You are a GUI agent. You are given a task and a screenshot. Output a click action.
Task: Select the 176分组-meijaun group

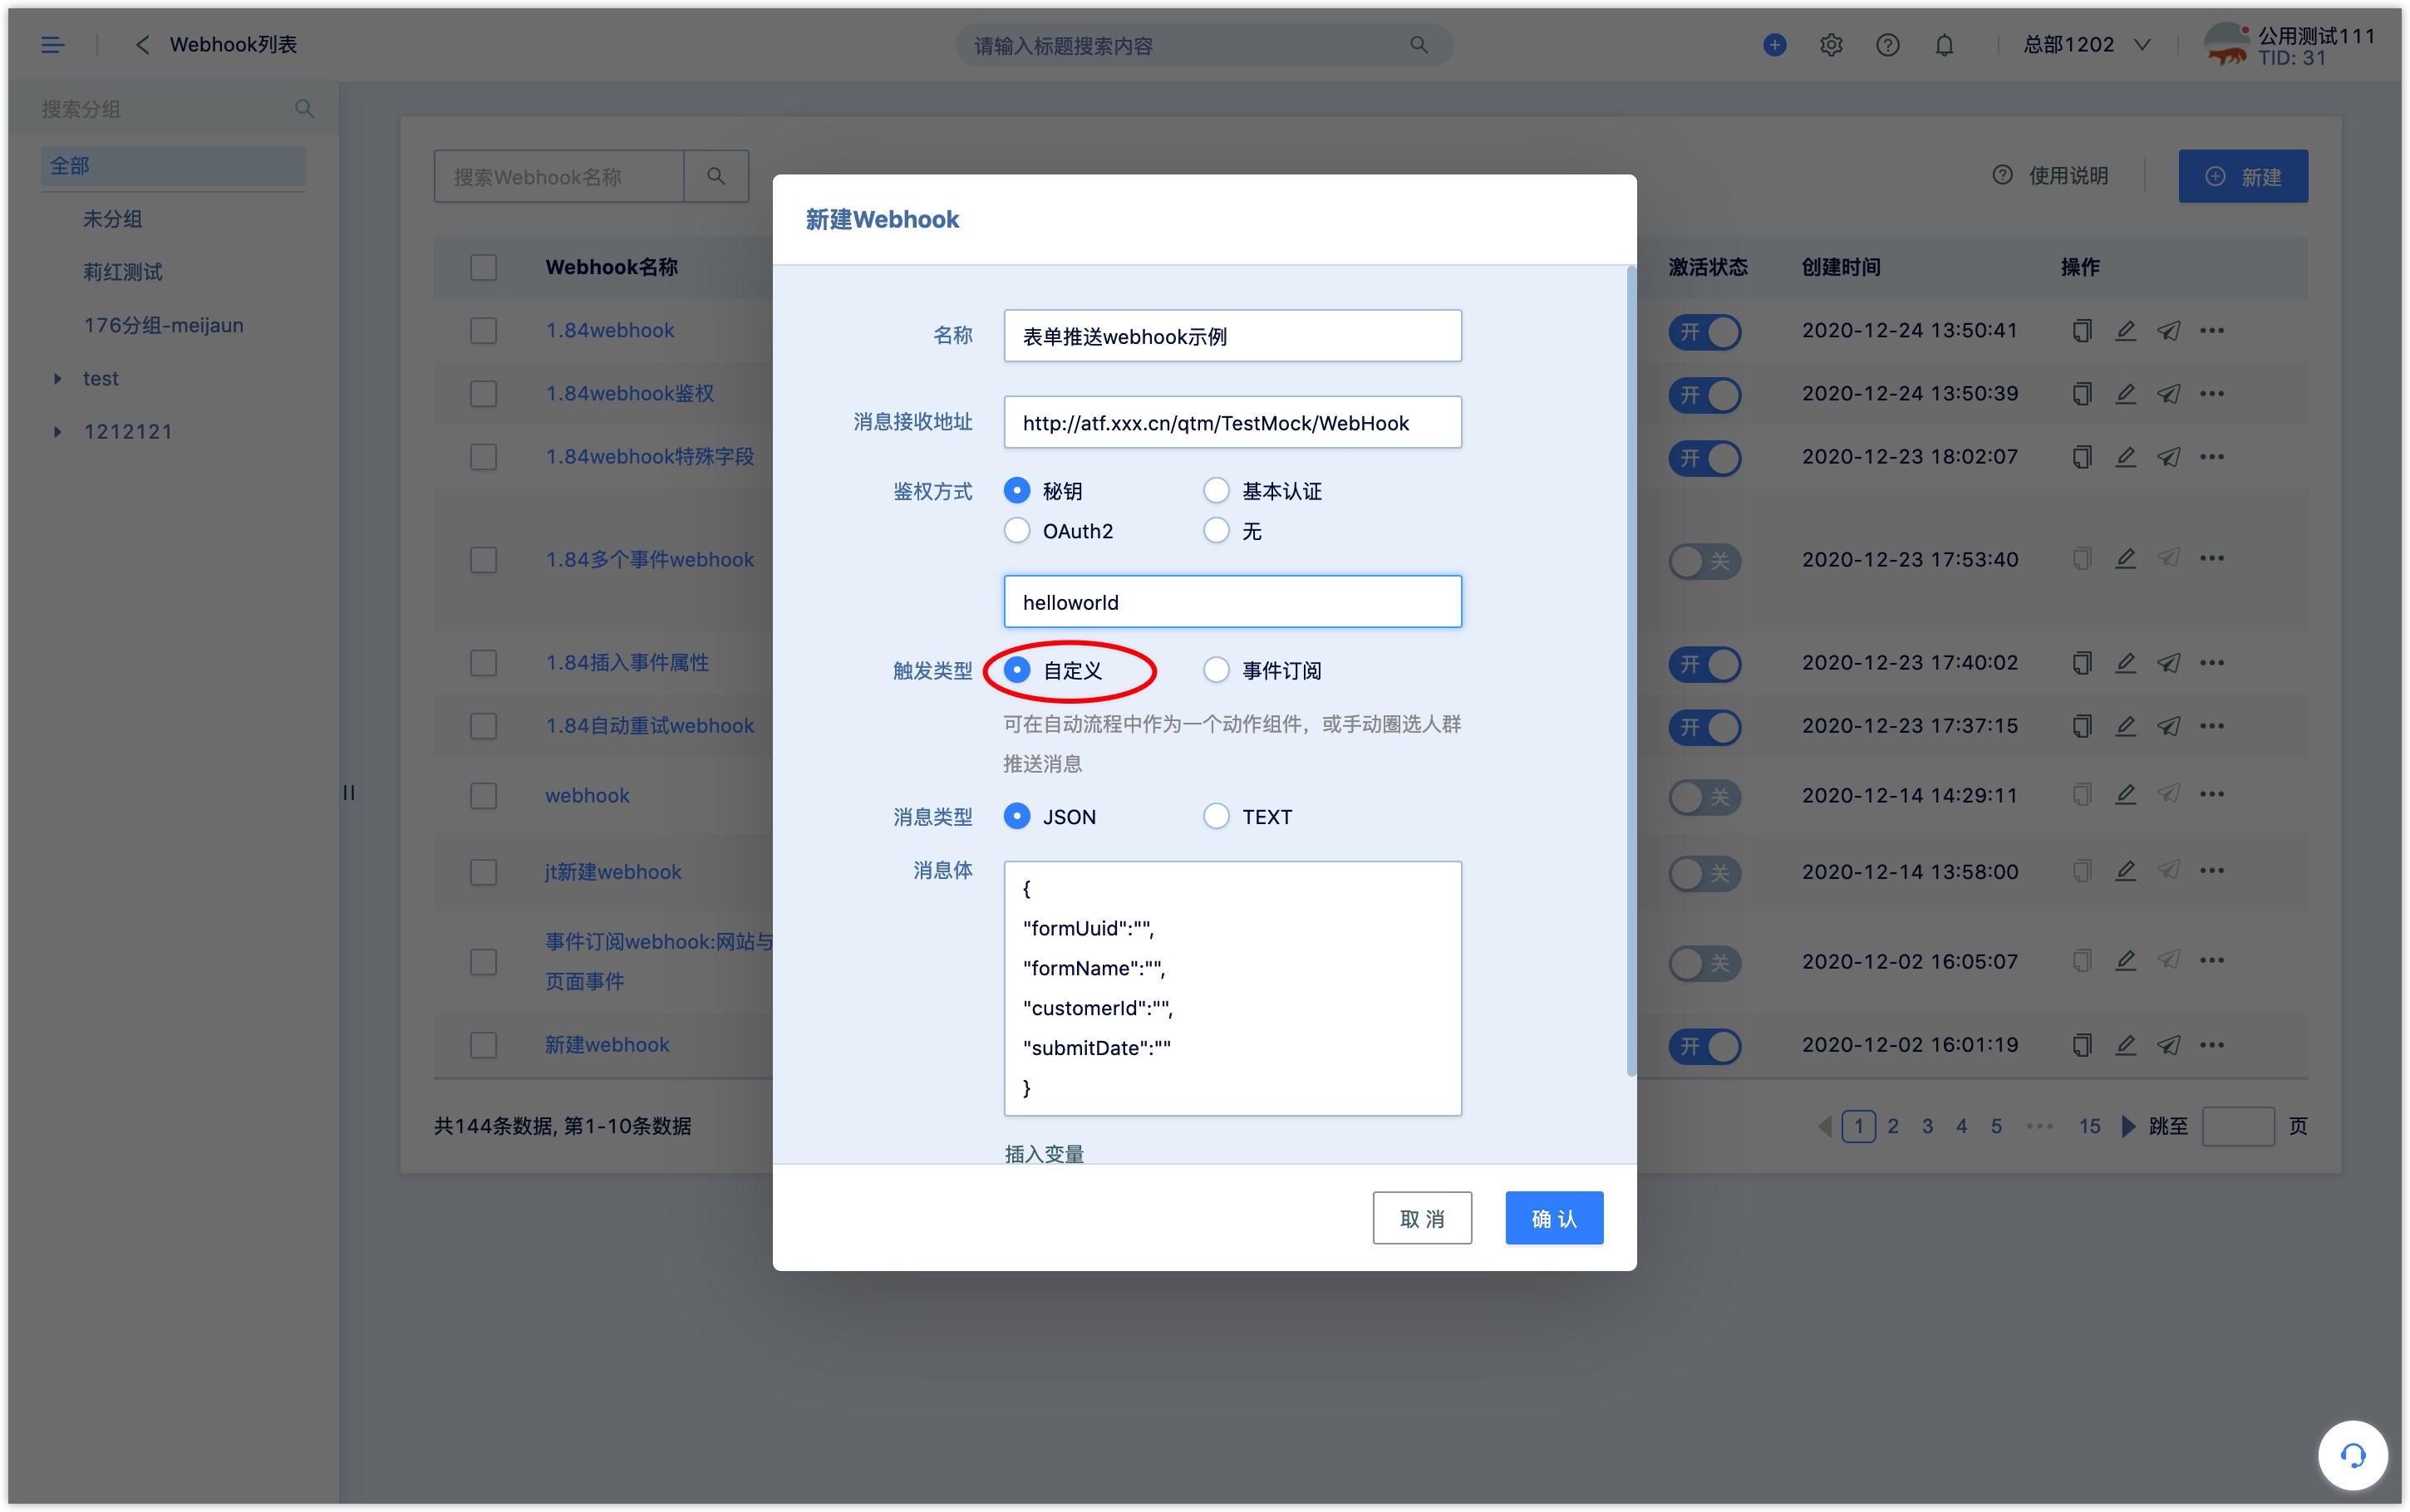(x=163, y=325)
